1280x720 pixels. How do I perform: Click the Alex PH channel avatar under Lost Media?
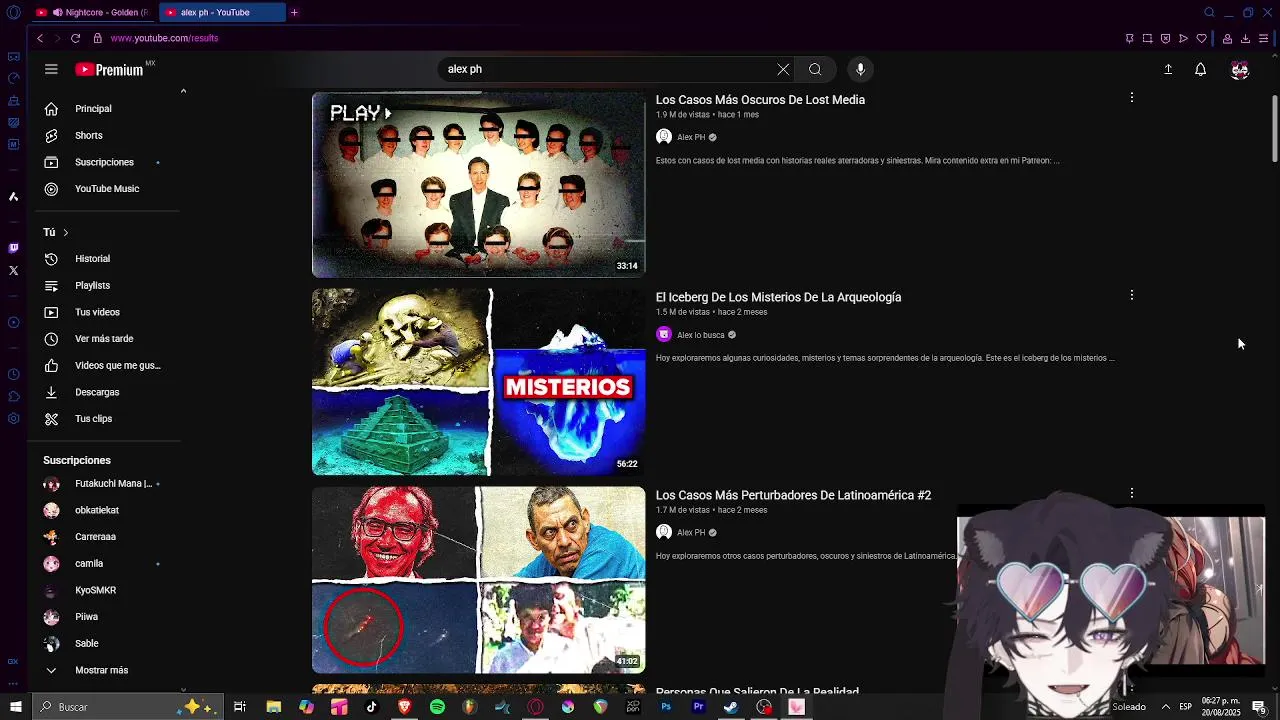pyautogui.click(x=663, y=137)
